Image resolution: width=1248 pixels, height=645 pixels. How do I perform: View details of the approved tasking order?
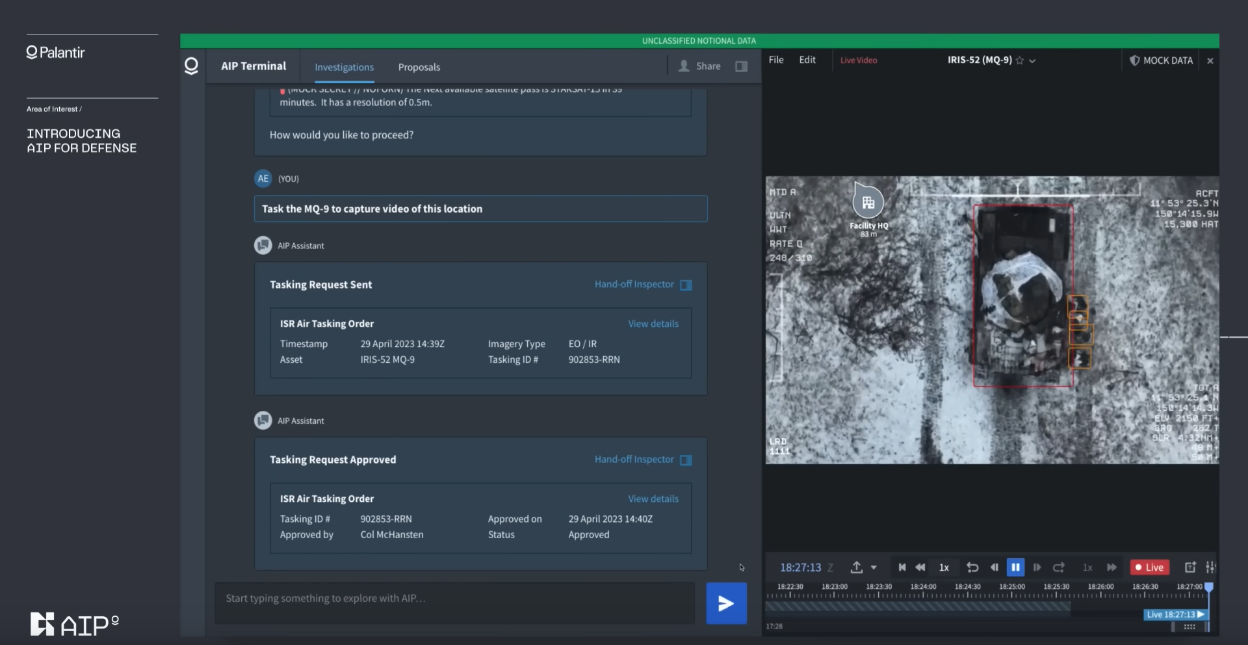(x=653, y=499)
